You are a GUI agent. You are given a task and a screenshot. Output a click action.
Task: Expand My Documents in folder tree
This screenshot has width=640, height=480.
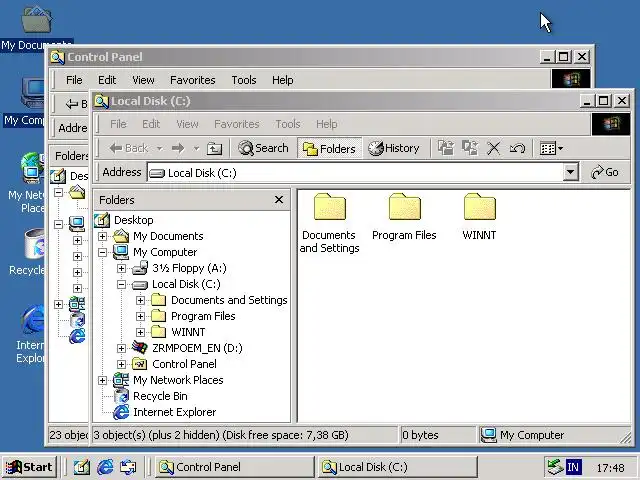102,236
